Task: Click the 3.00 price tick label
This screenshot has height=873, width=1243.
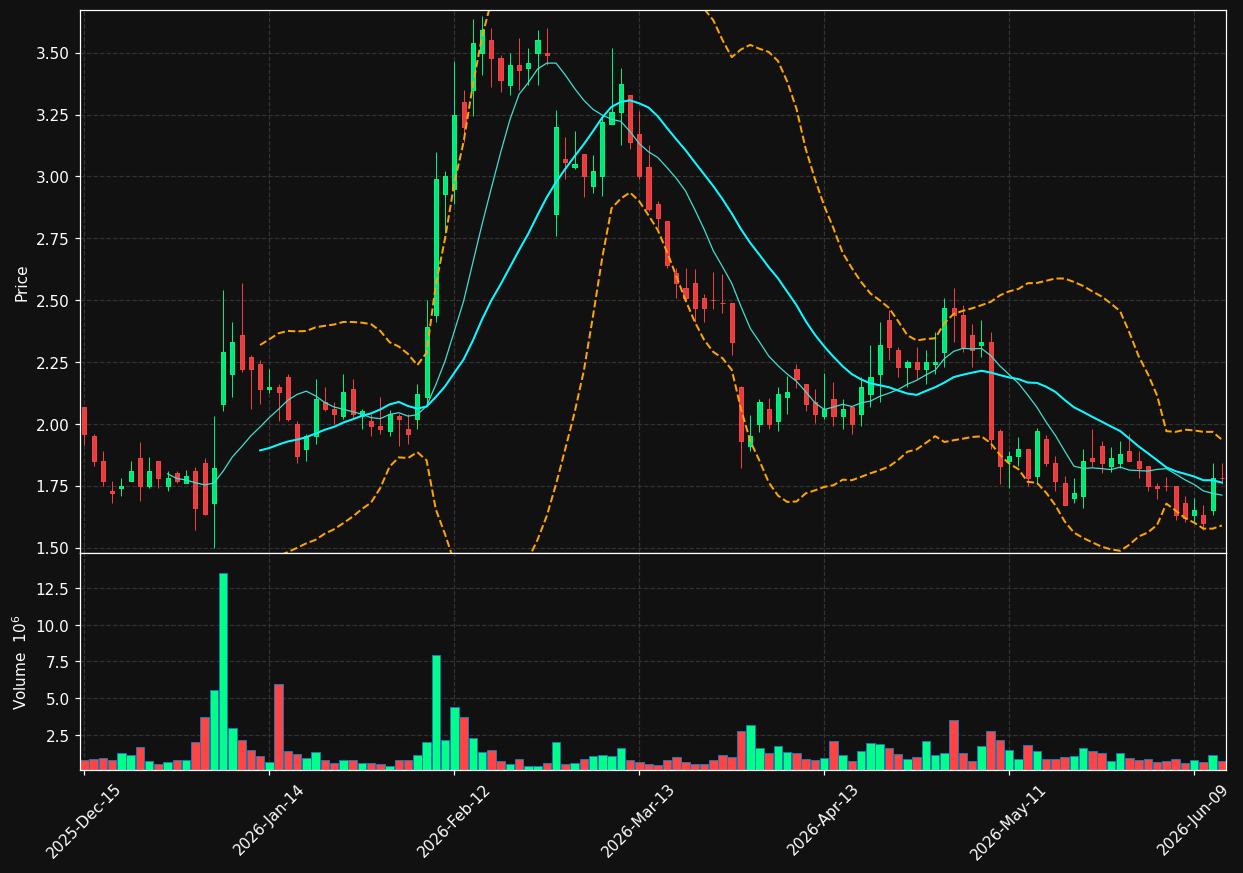Action: [54, 177]
